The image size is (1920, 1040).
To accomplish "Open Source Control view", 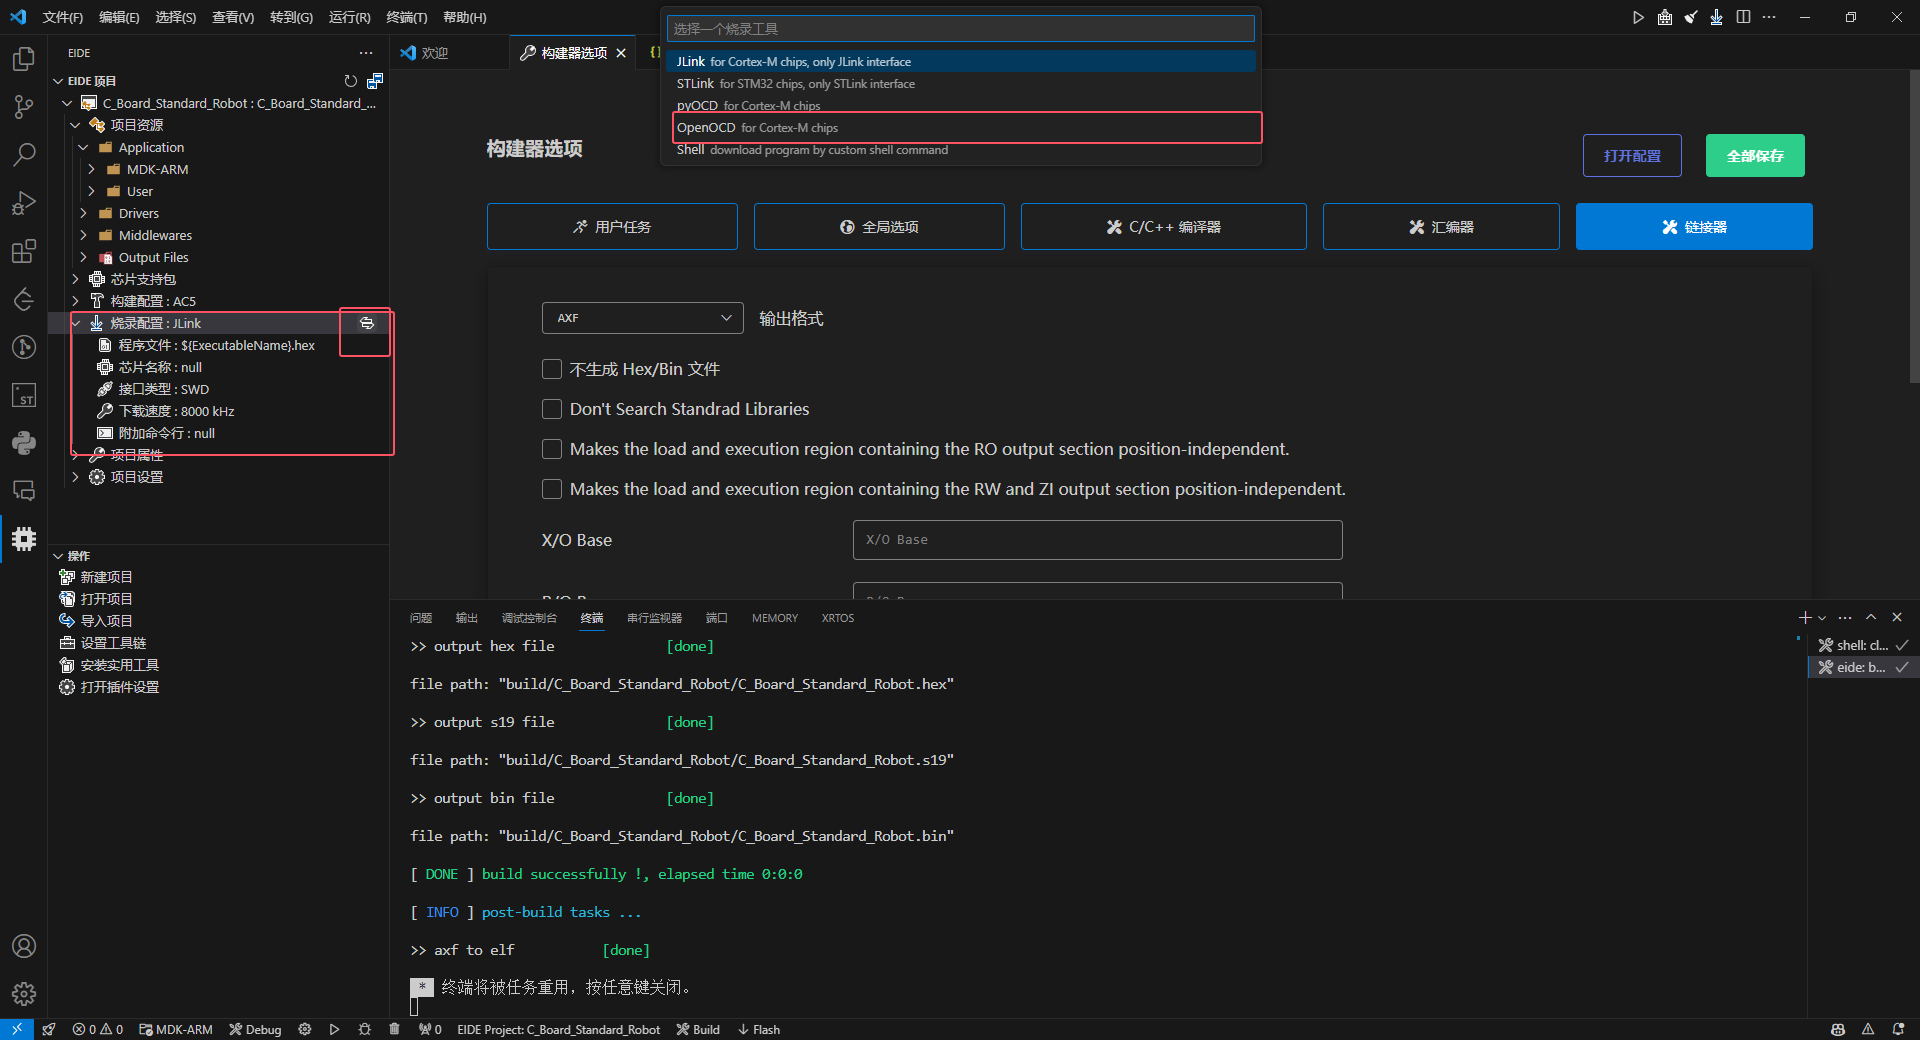I will [x=24, y=107].
